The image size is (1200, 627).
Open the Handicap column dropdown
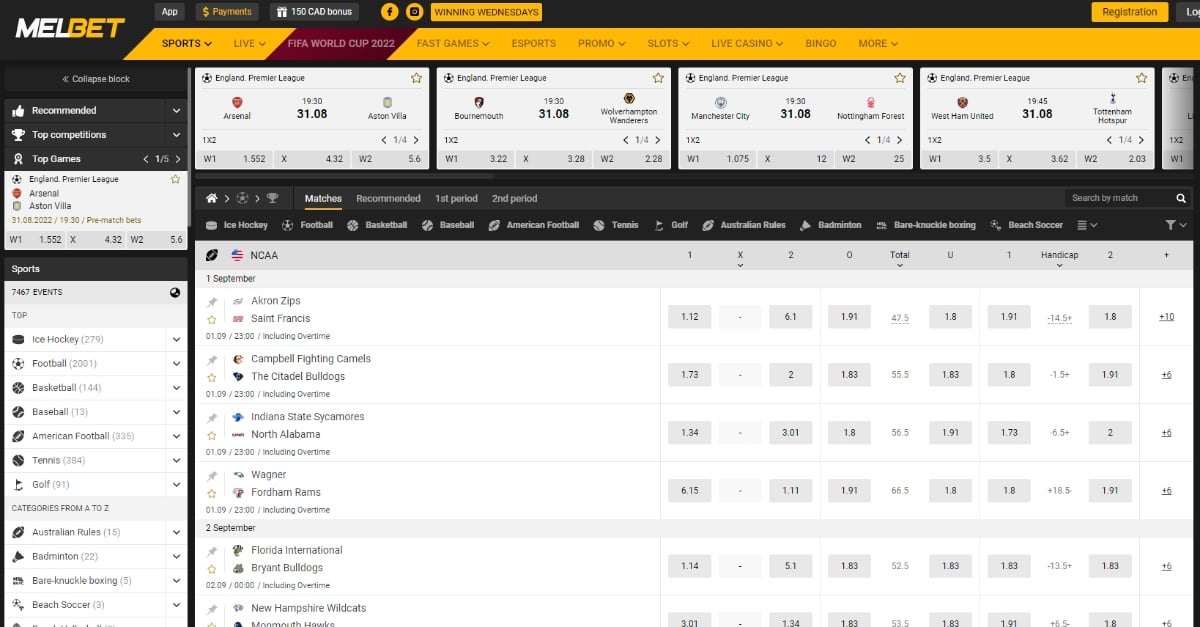coord(1059,258)
